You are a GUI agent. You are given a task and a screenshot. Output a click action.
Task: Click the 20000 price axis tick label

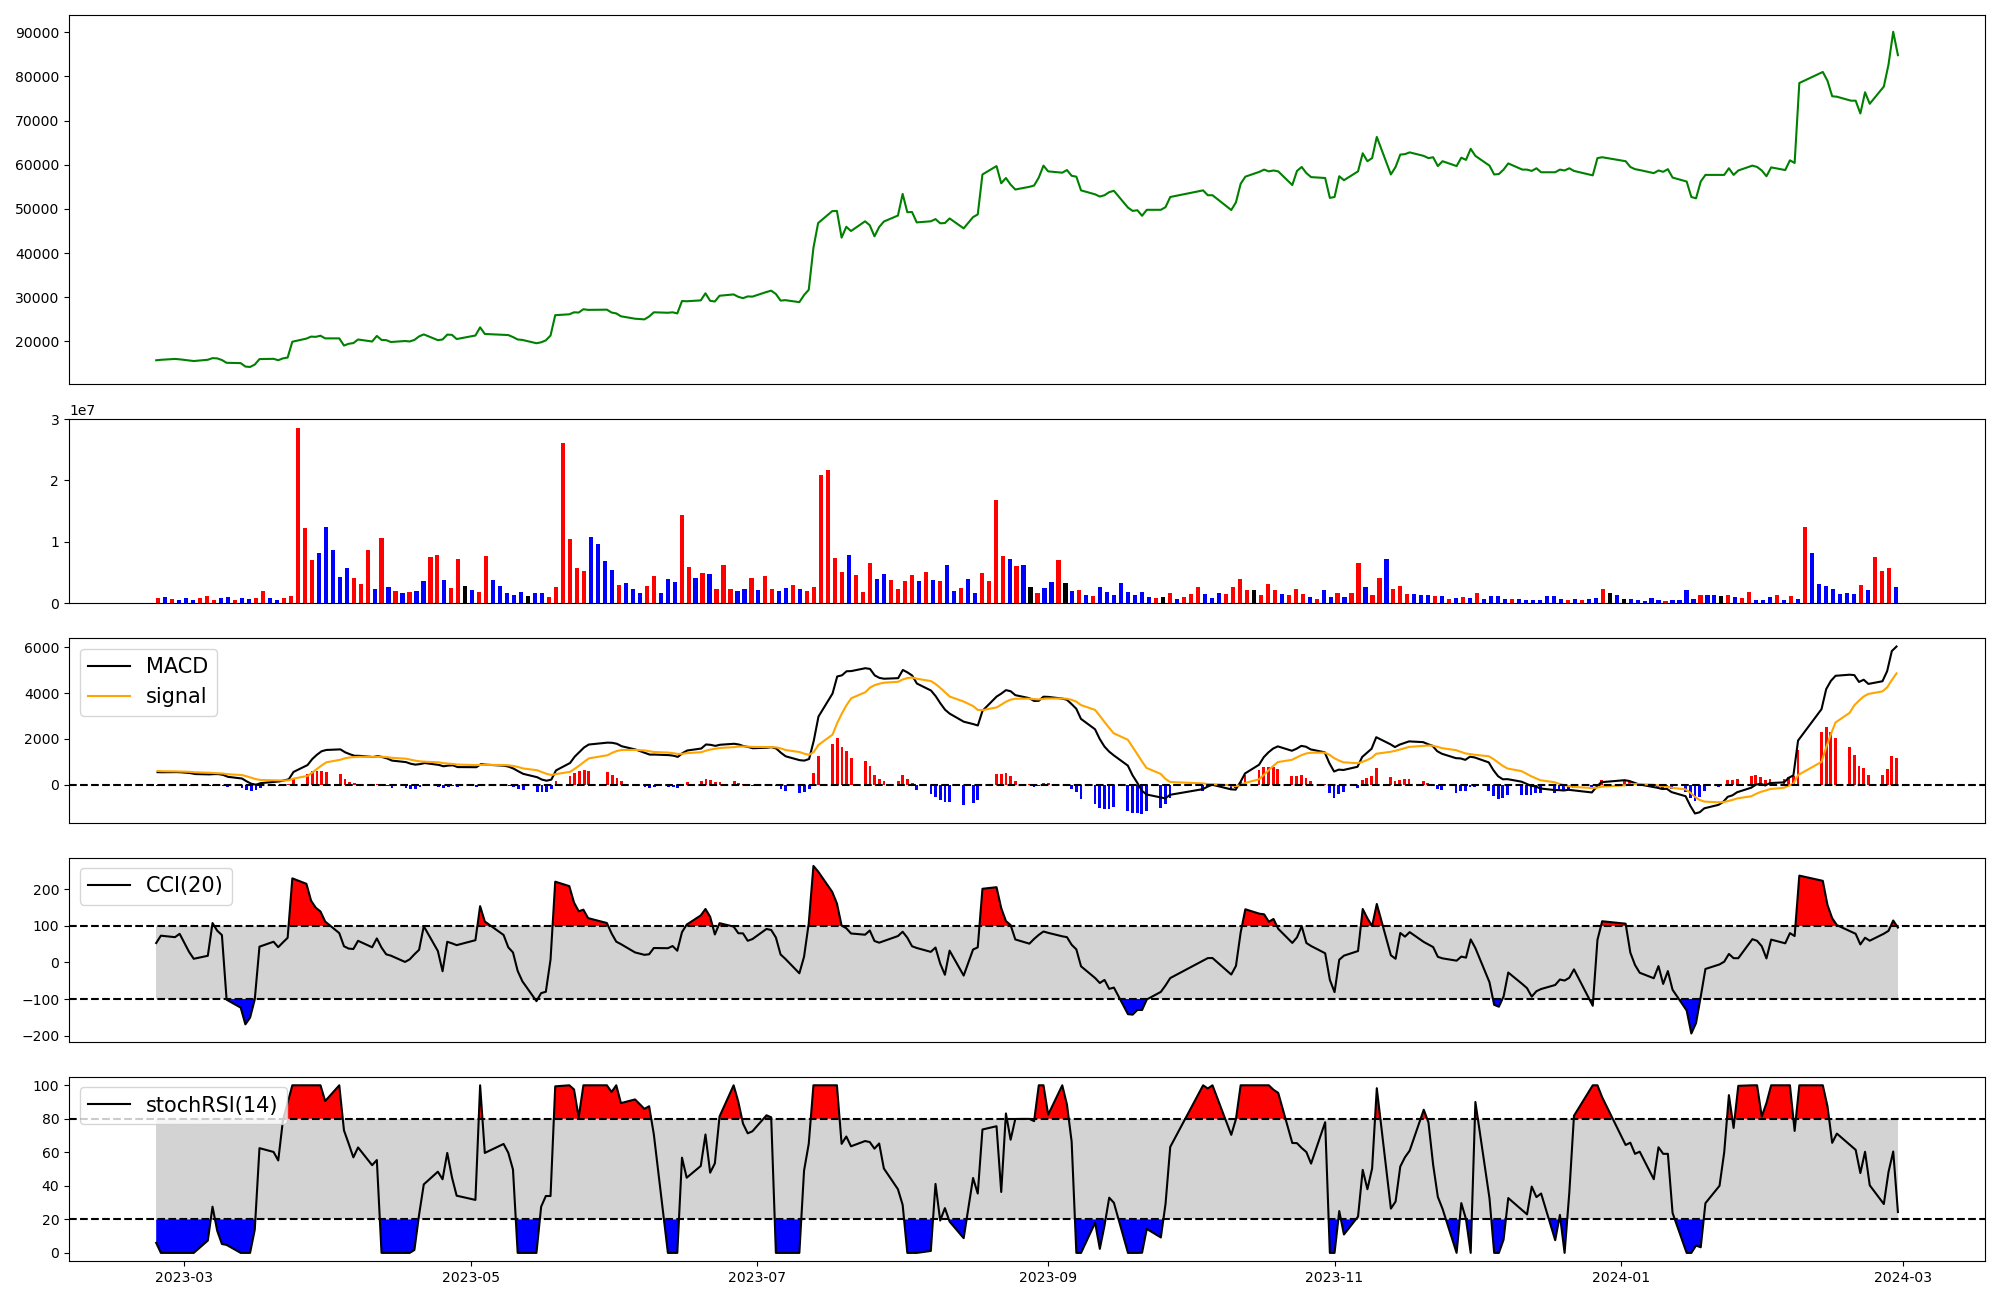[38, 342]
